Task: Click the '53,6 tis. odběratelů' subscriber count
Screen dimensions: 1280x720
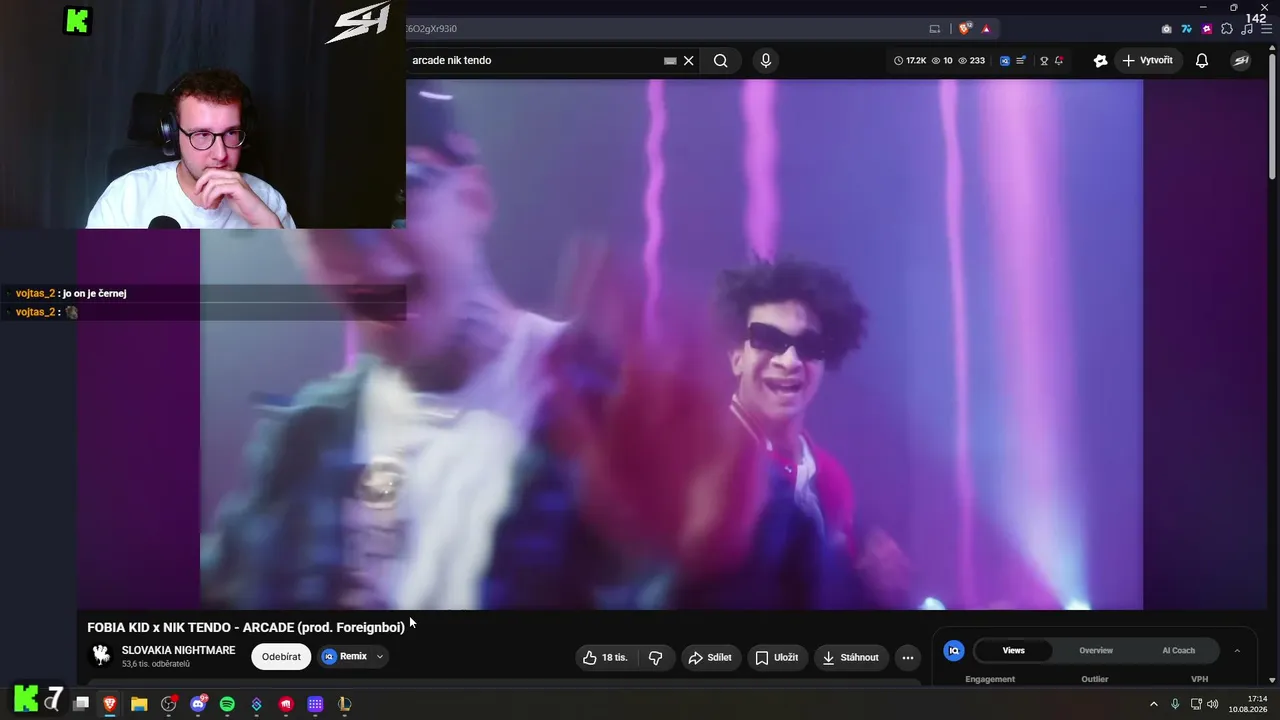Action: coord(156,664)
